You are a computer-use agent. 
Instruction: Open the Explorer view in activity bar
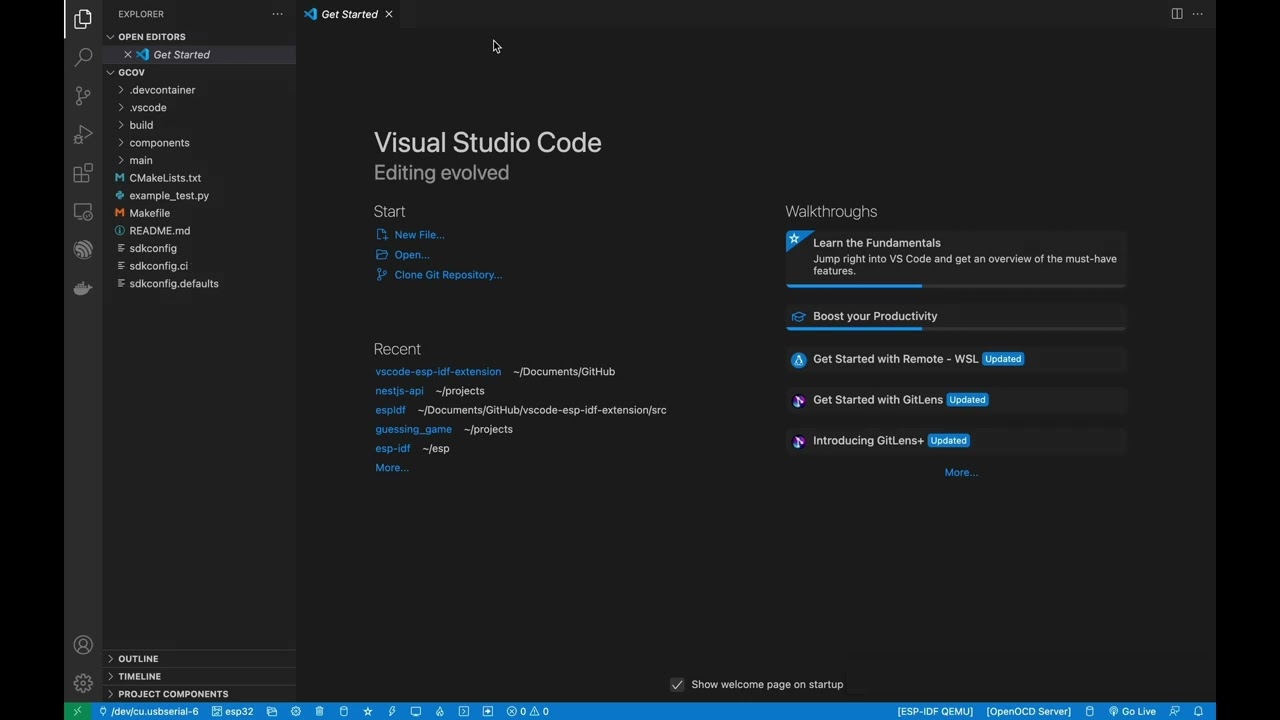[83, 20]
